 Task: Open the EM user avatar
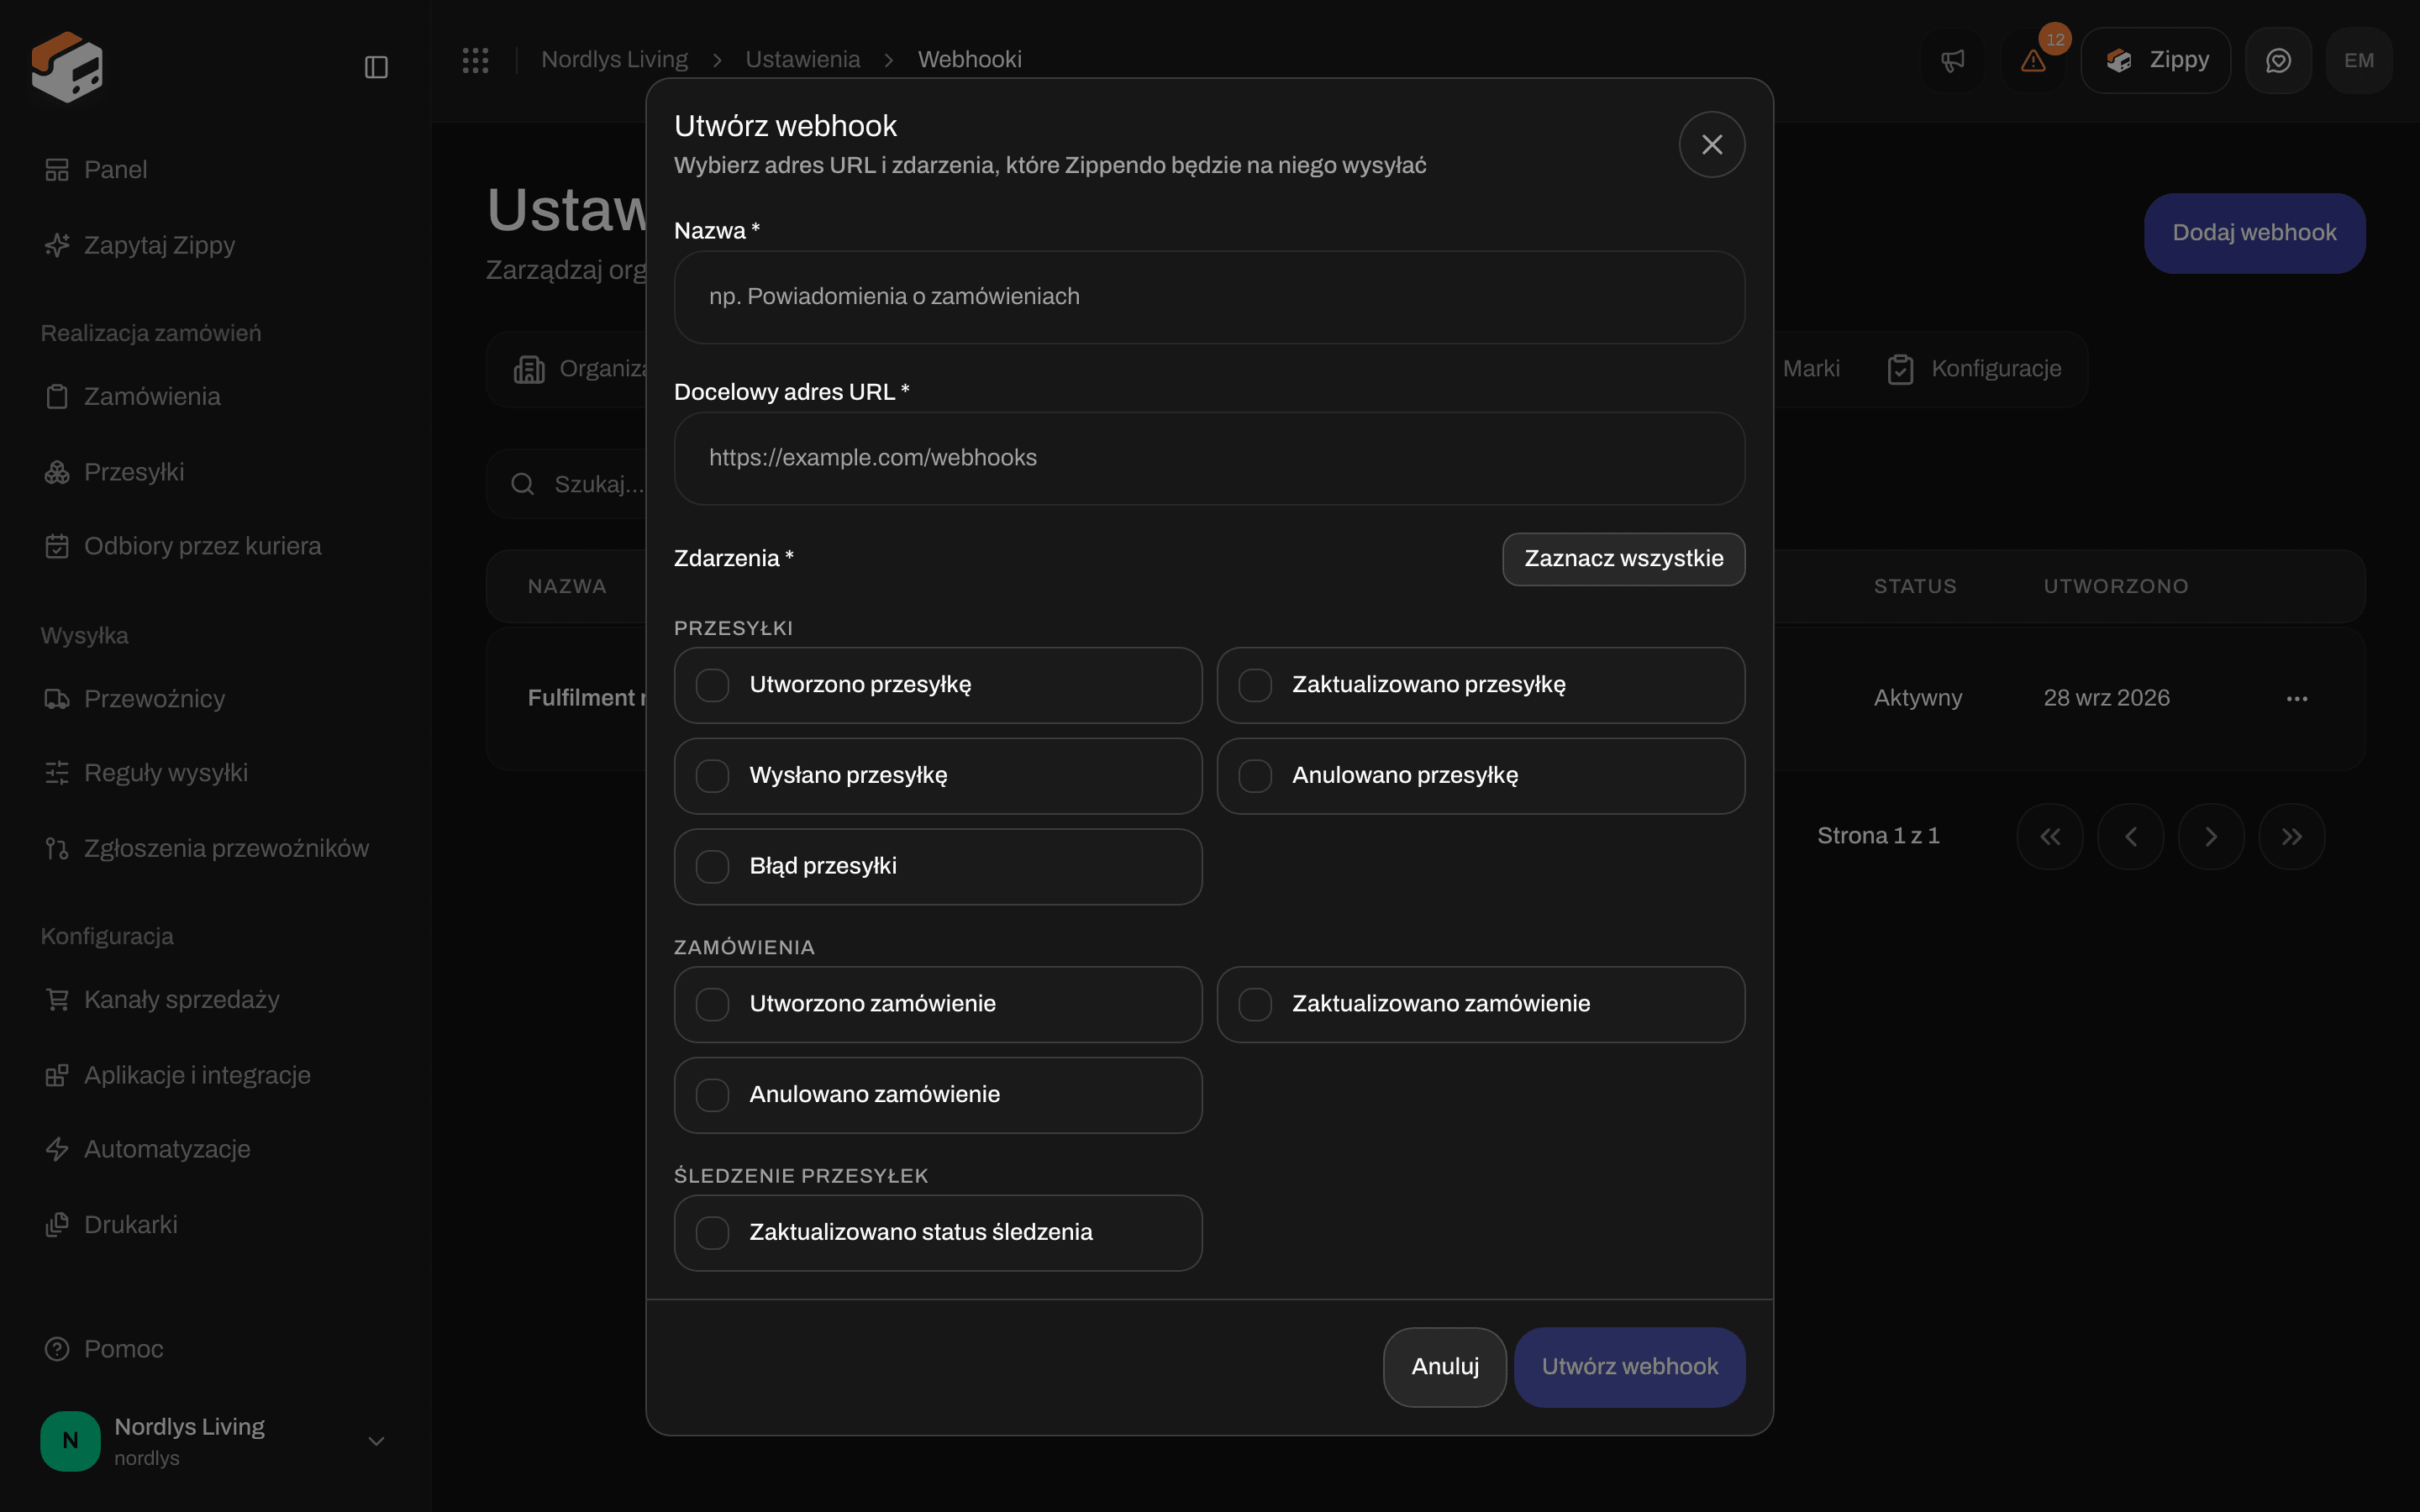point(2359,61)
